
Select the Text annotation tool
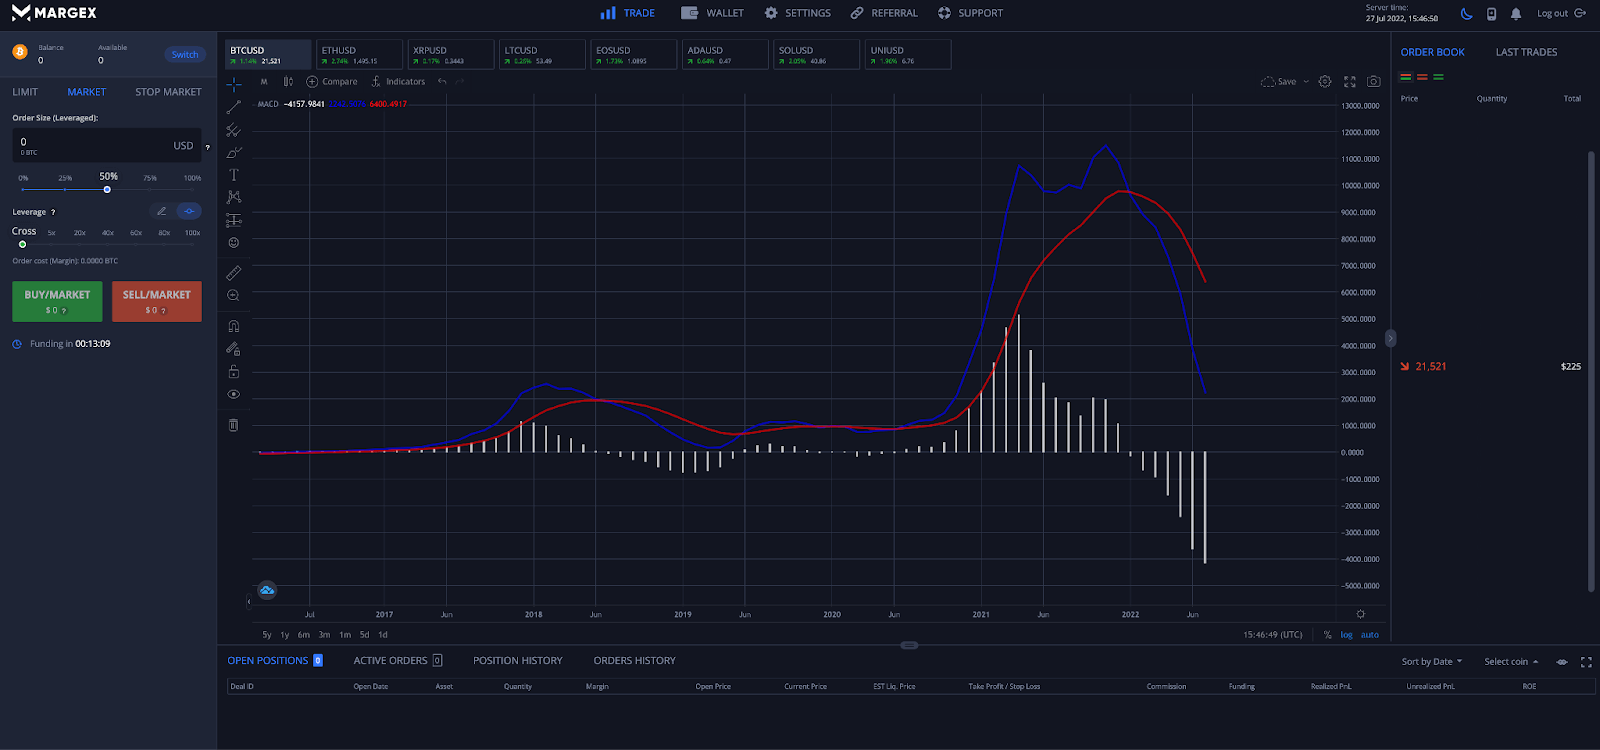pyautogui.click(x=234, y=175)
